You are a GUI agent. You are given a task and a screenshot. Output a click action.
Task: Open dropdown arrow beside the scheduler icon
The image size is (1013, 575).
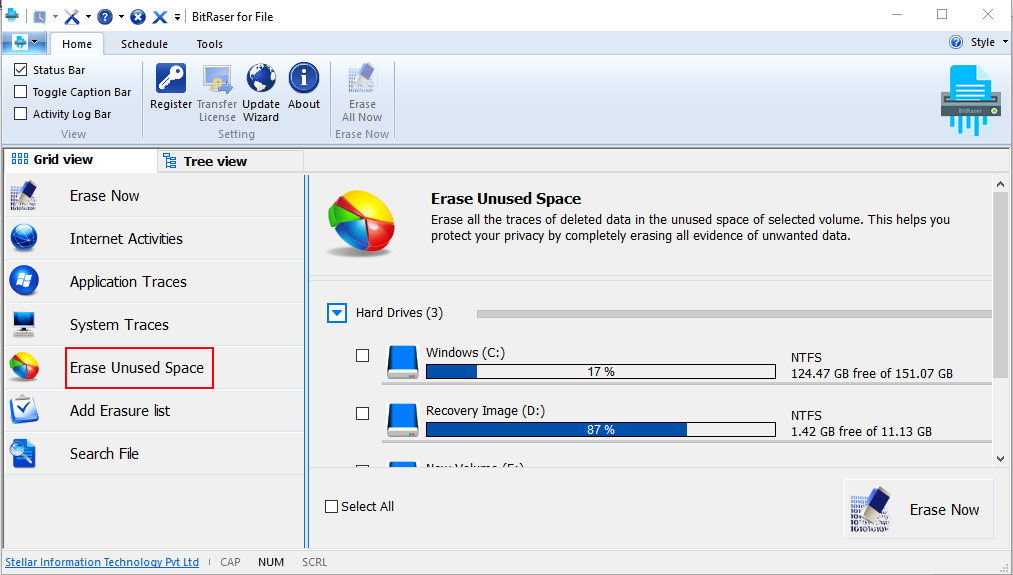click(55, 17)
